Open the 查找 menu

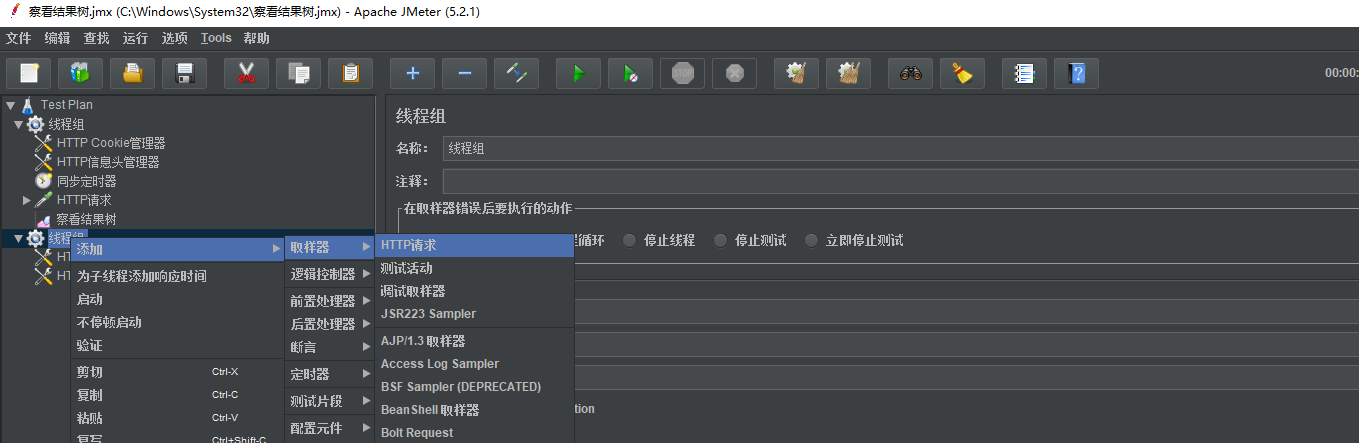tap(97, 38)
